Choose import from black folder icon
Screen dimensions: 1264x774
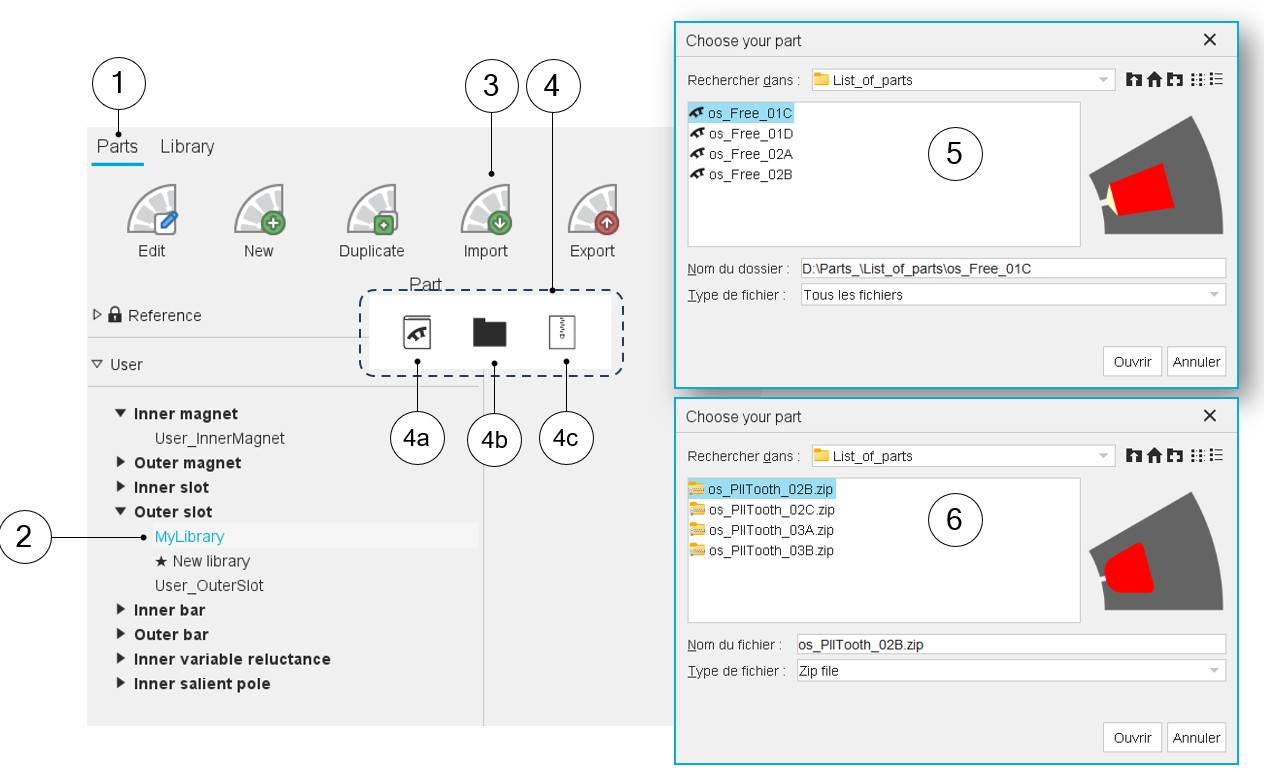tap(490, 332)
